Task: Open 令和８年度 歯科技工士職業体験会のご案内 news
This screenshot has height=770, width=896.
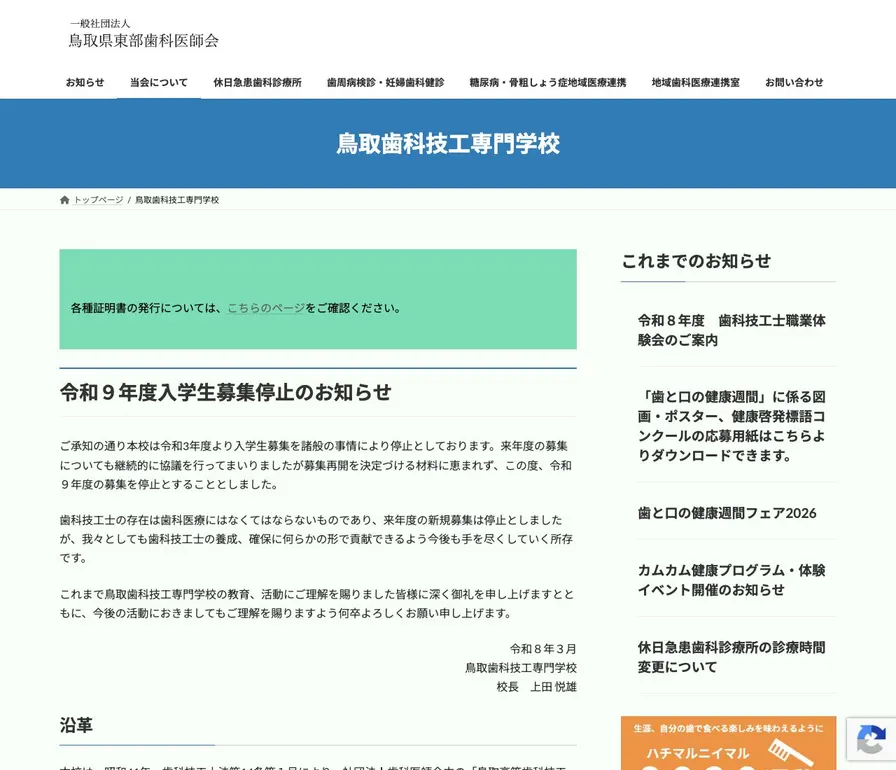Action: coord(731,330)
